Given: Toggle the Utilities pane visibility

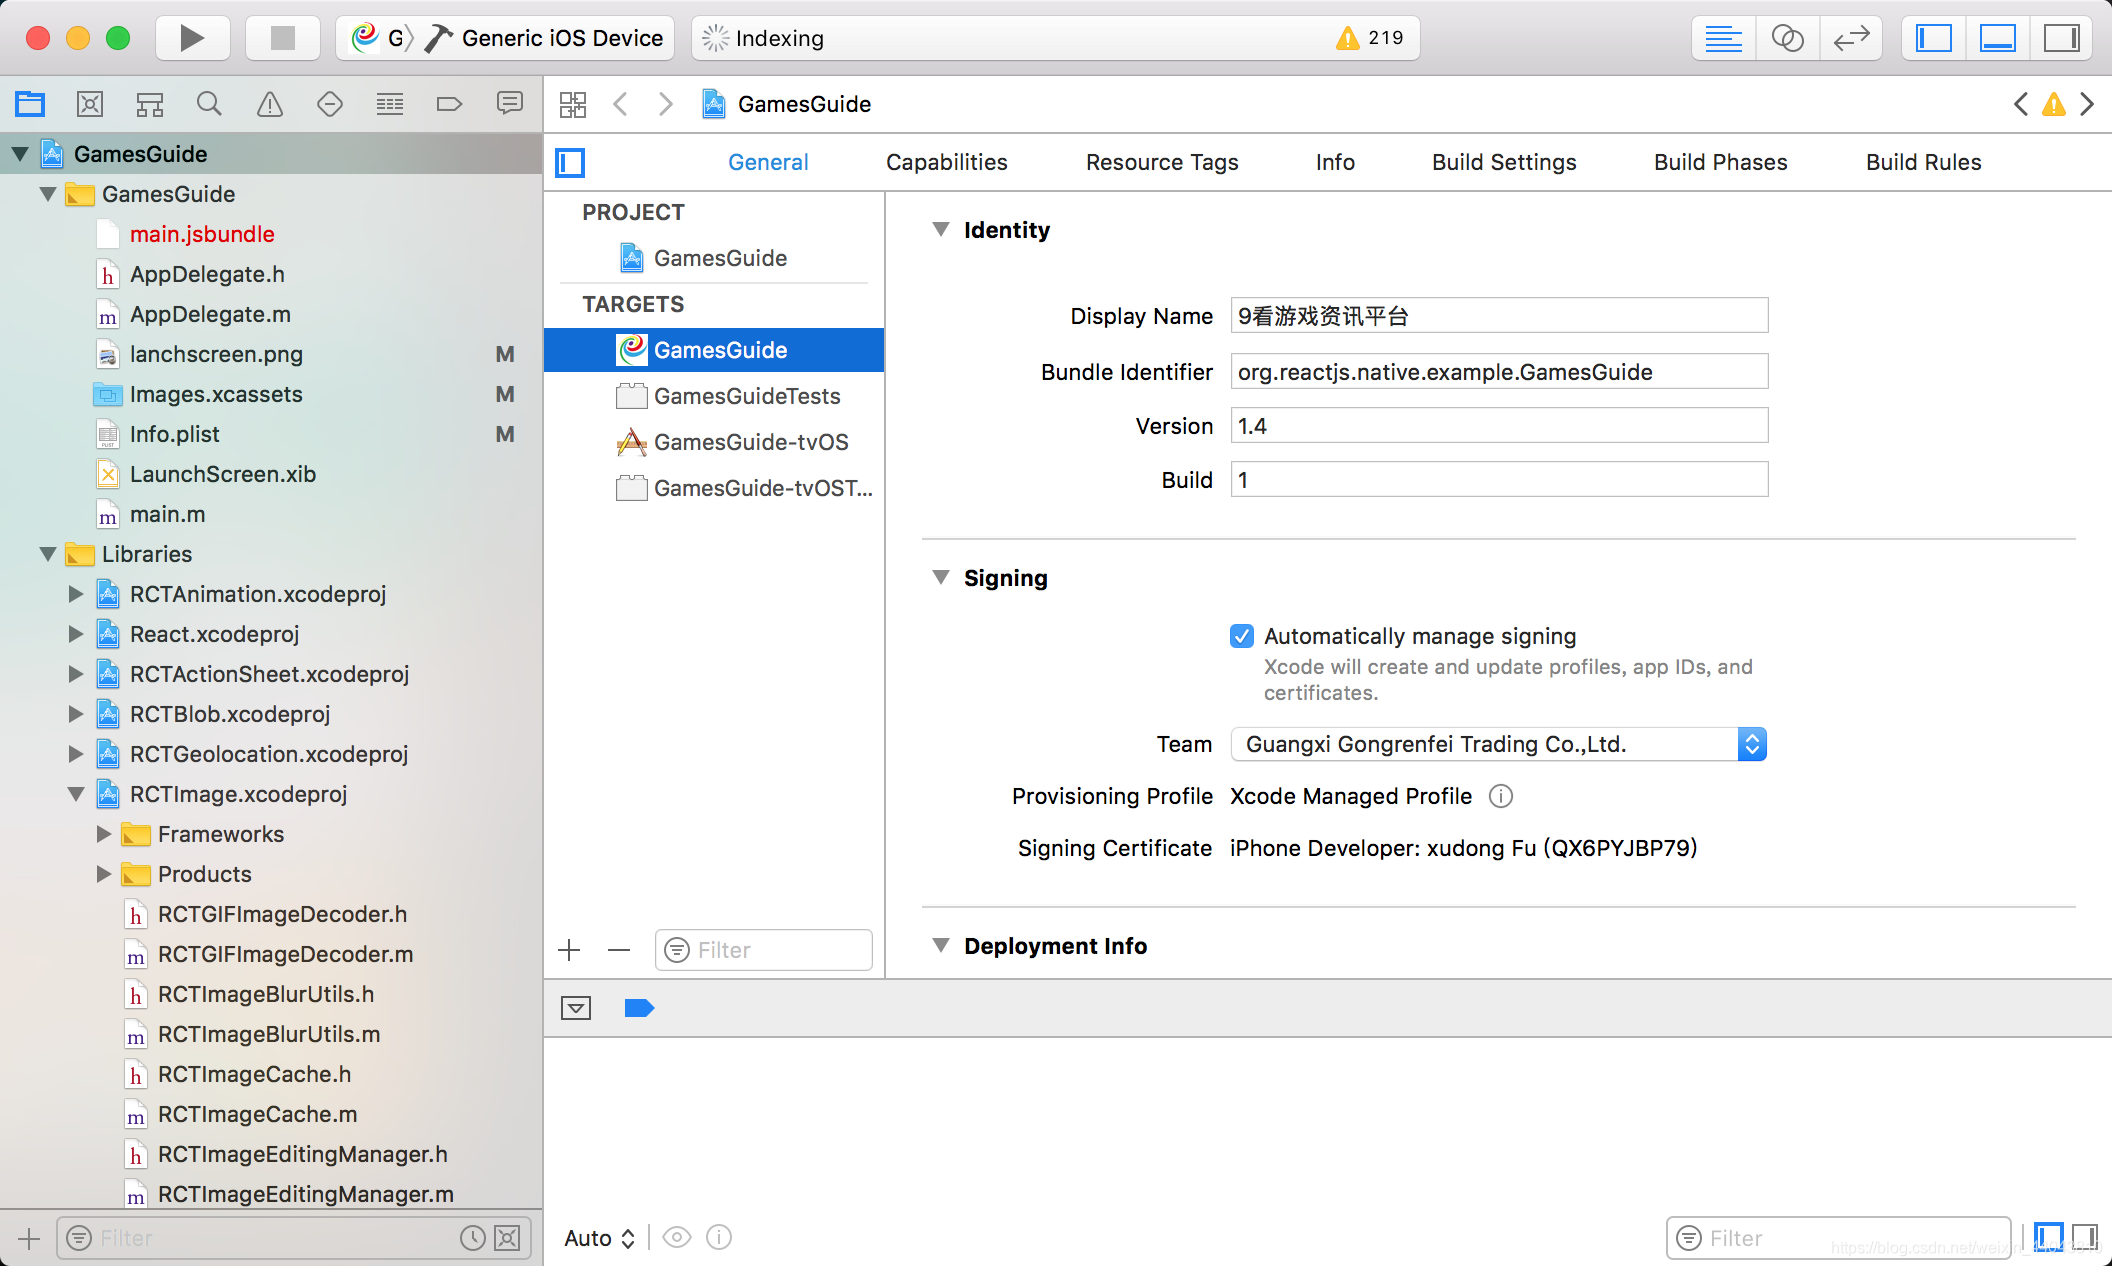Looking at the screenshot, I should pyautogui.click(x=2061, y=38).
